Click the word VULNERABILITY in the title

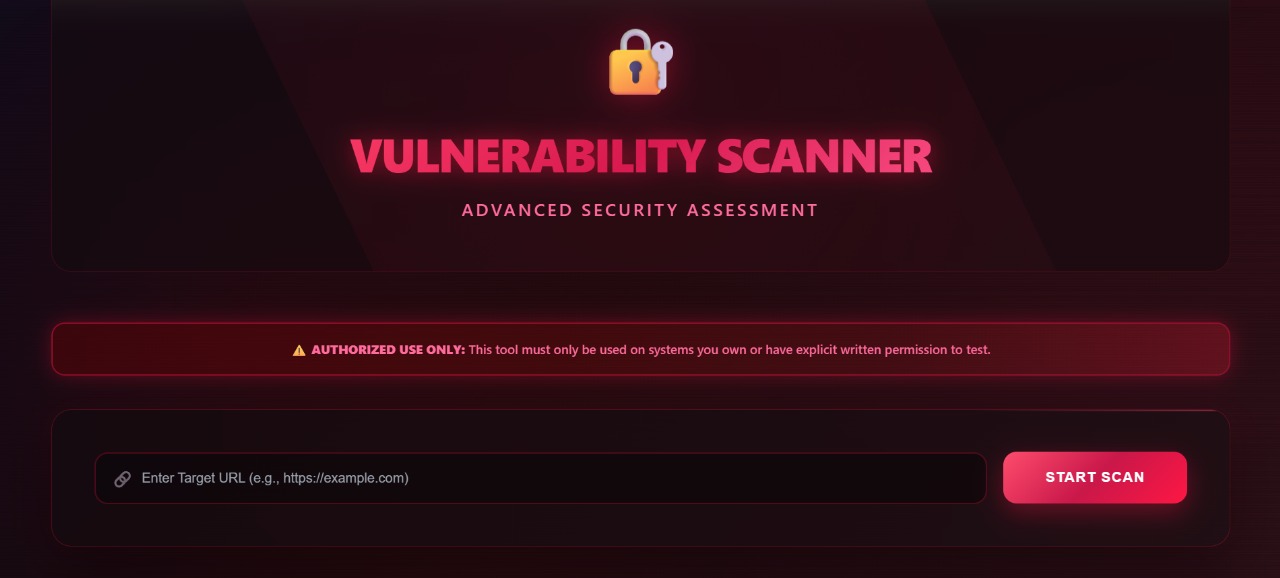(527, 156)
